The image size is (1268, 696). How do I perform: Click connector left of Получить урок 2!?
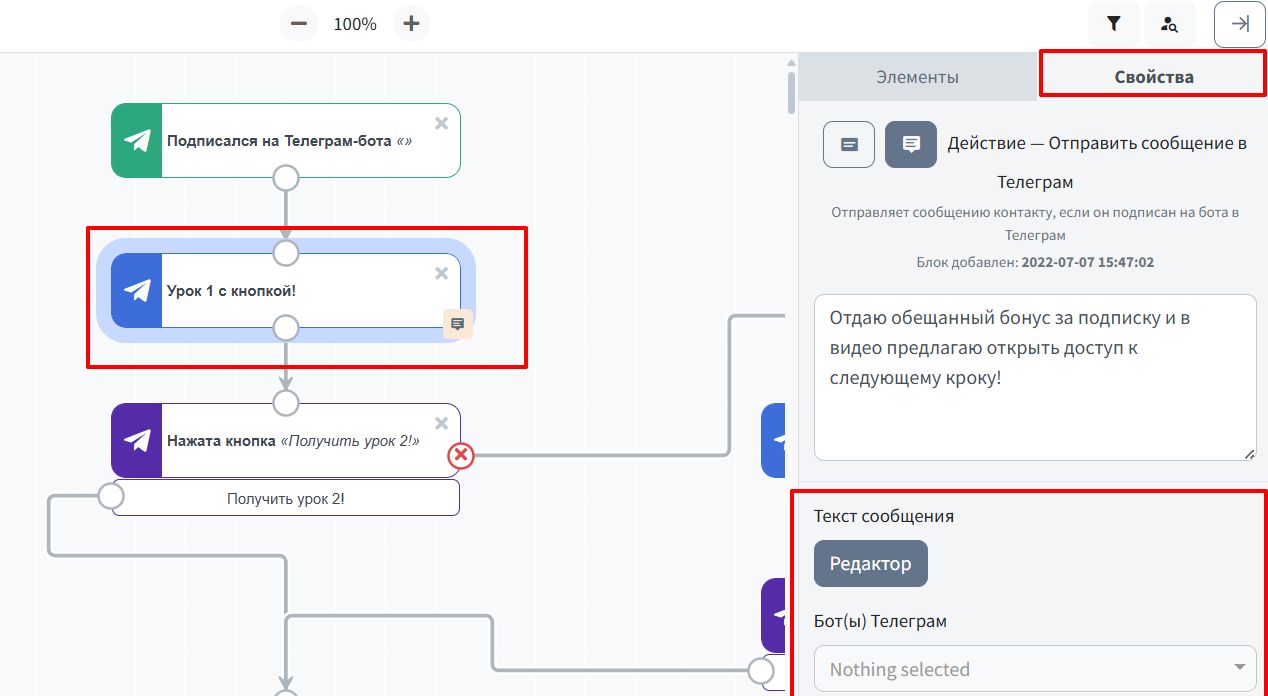pos(111,495)
